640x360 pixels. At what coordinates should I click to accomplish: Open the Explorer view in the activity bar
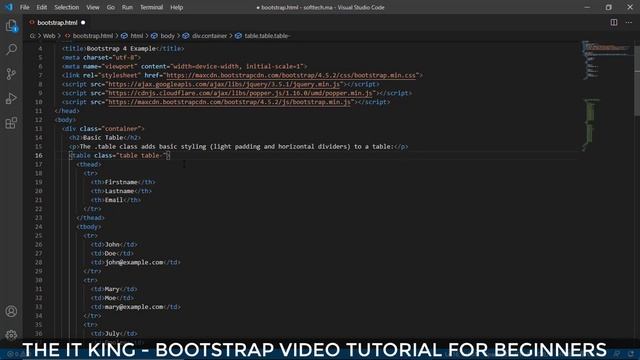11,26
